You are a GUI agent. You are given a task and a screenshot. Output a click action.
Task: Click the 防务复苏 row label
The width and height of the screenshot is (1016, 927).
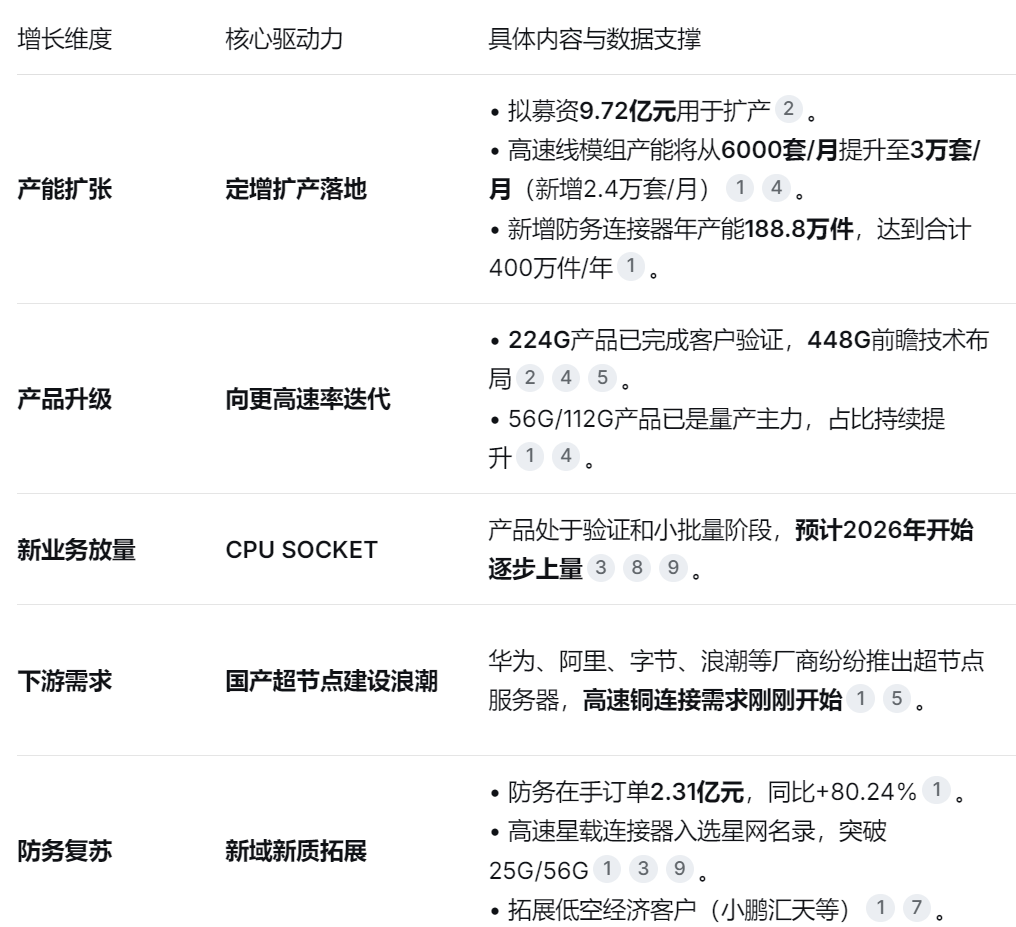(x=65, y=851)
